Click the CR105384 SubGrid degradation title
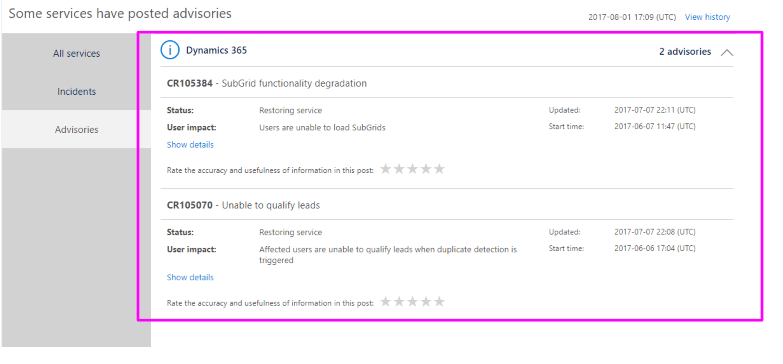Viewport: 783px width, 364px height. pyautogui.click(x=267, y=83)
